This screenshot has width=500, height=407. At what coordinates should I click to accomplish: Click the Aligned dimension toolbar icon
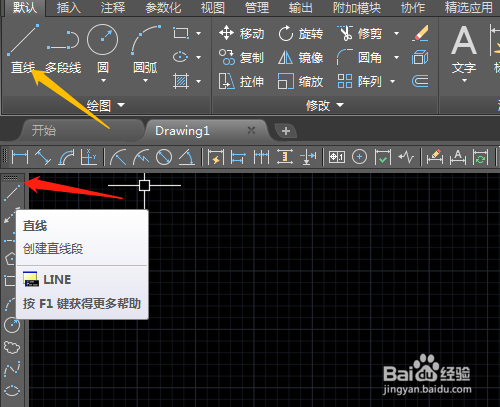(43, 157)
